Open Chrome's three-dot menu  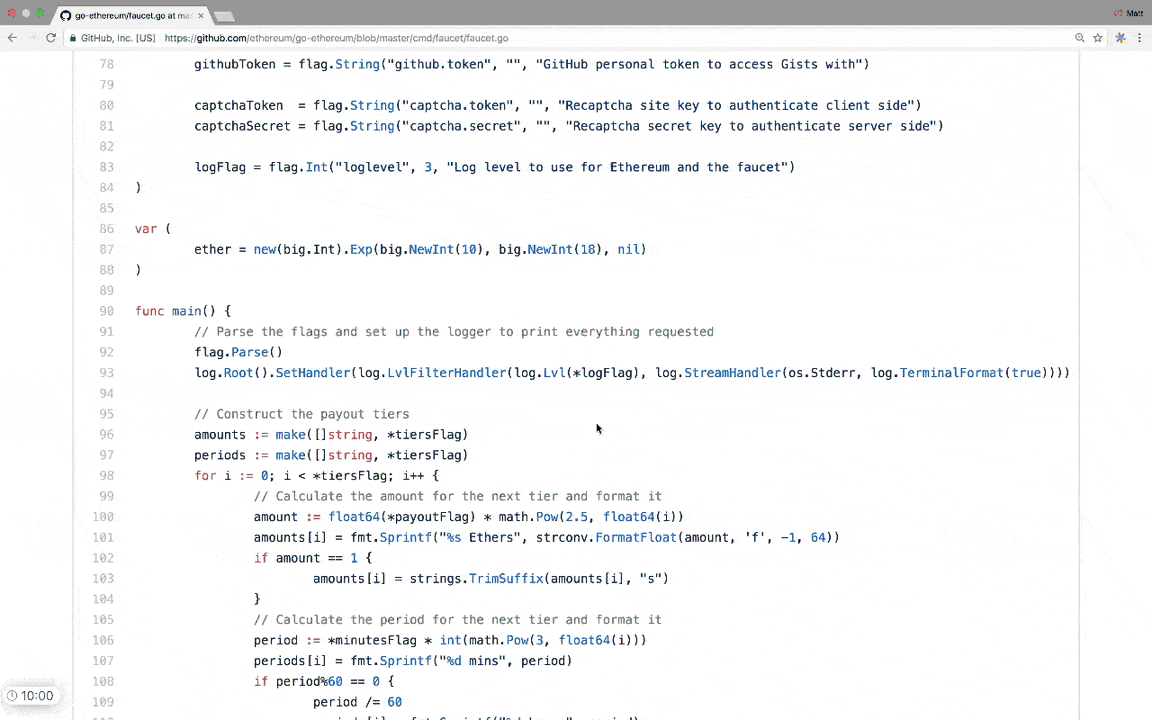coord(1140,38)
